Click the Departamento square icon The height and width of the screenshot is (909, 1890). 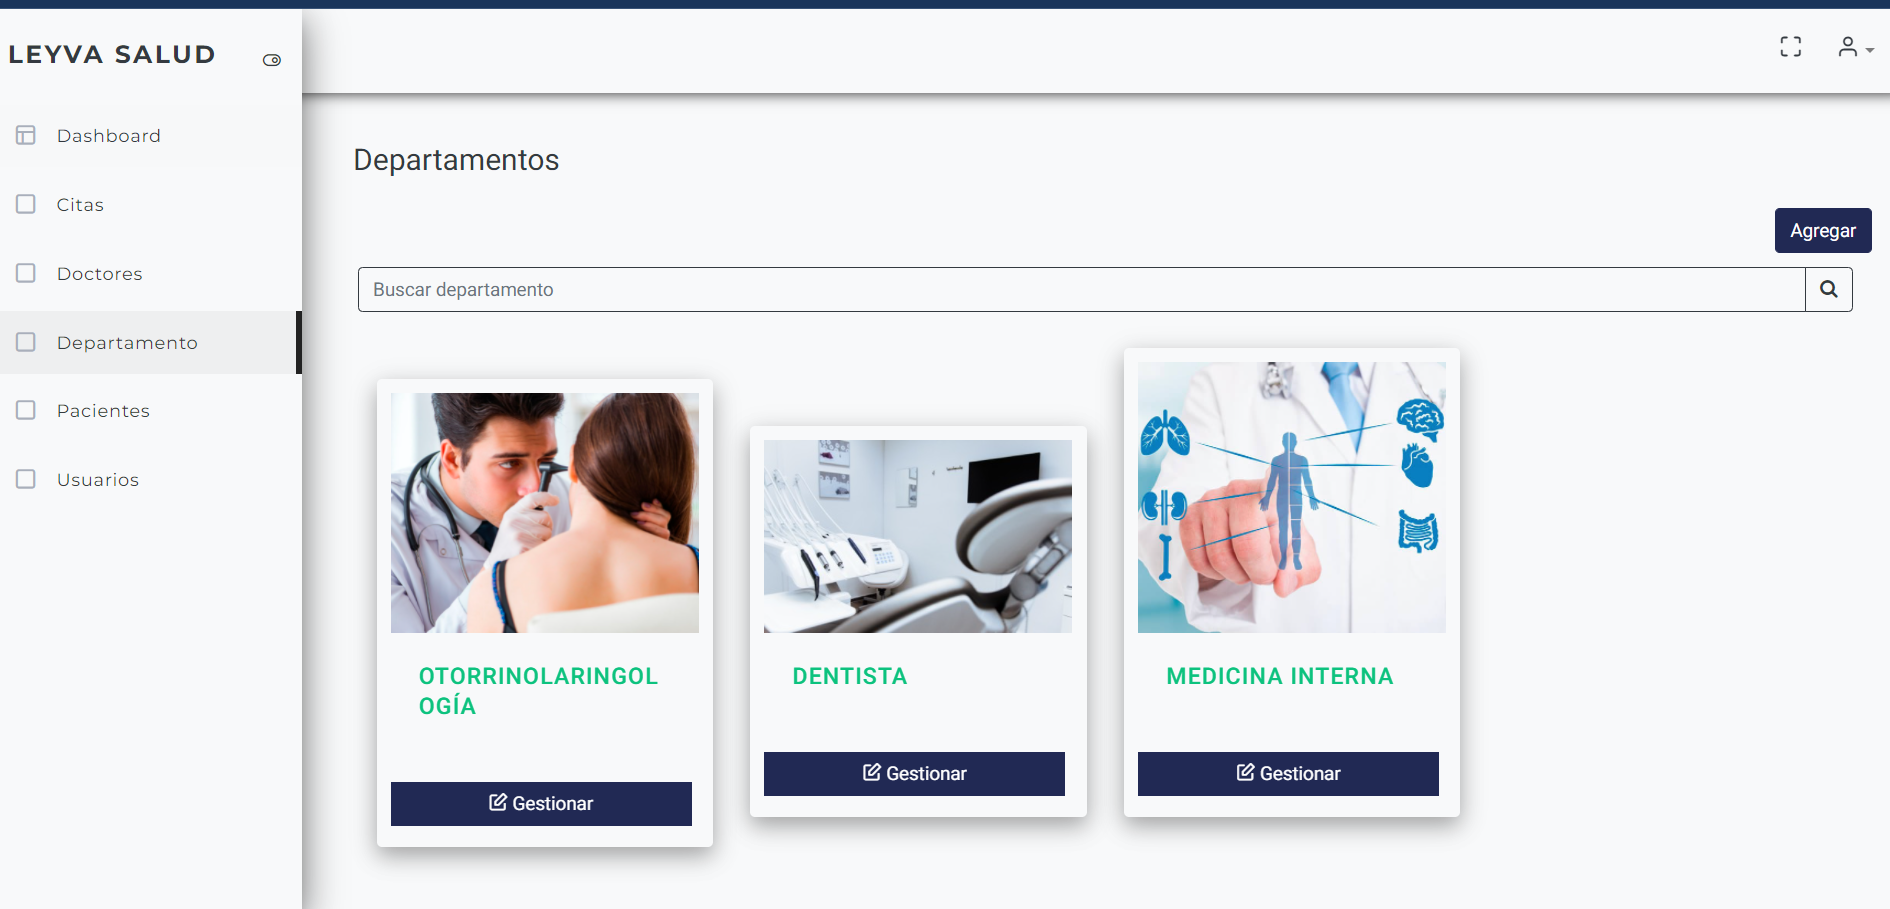pyautogui.click(x=26, y=342)
